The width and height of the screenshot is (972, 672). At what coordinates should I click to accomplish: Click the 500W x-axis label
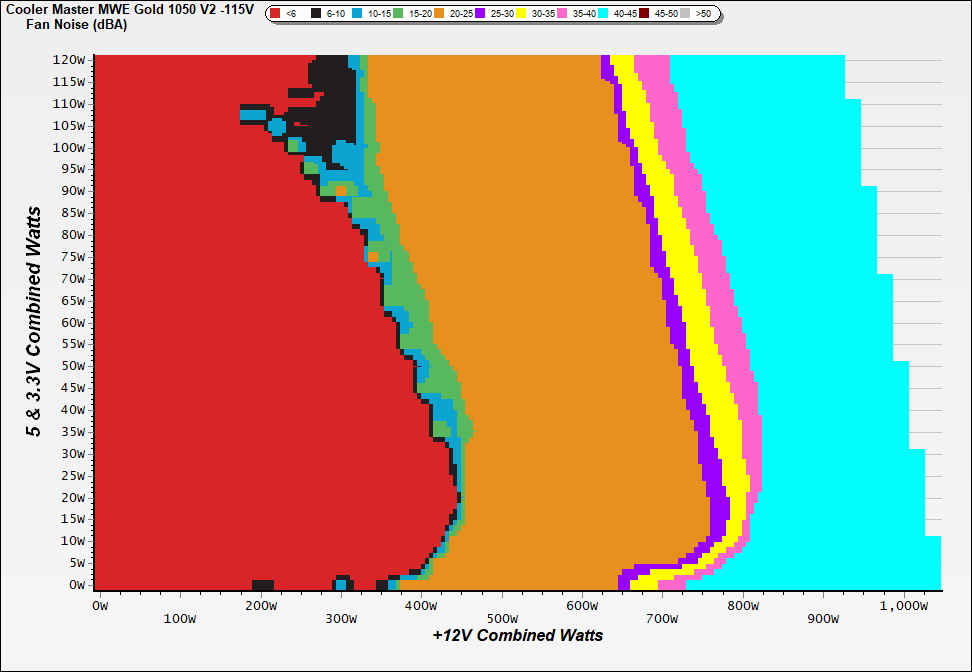pos(501,605)
